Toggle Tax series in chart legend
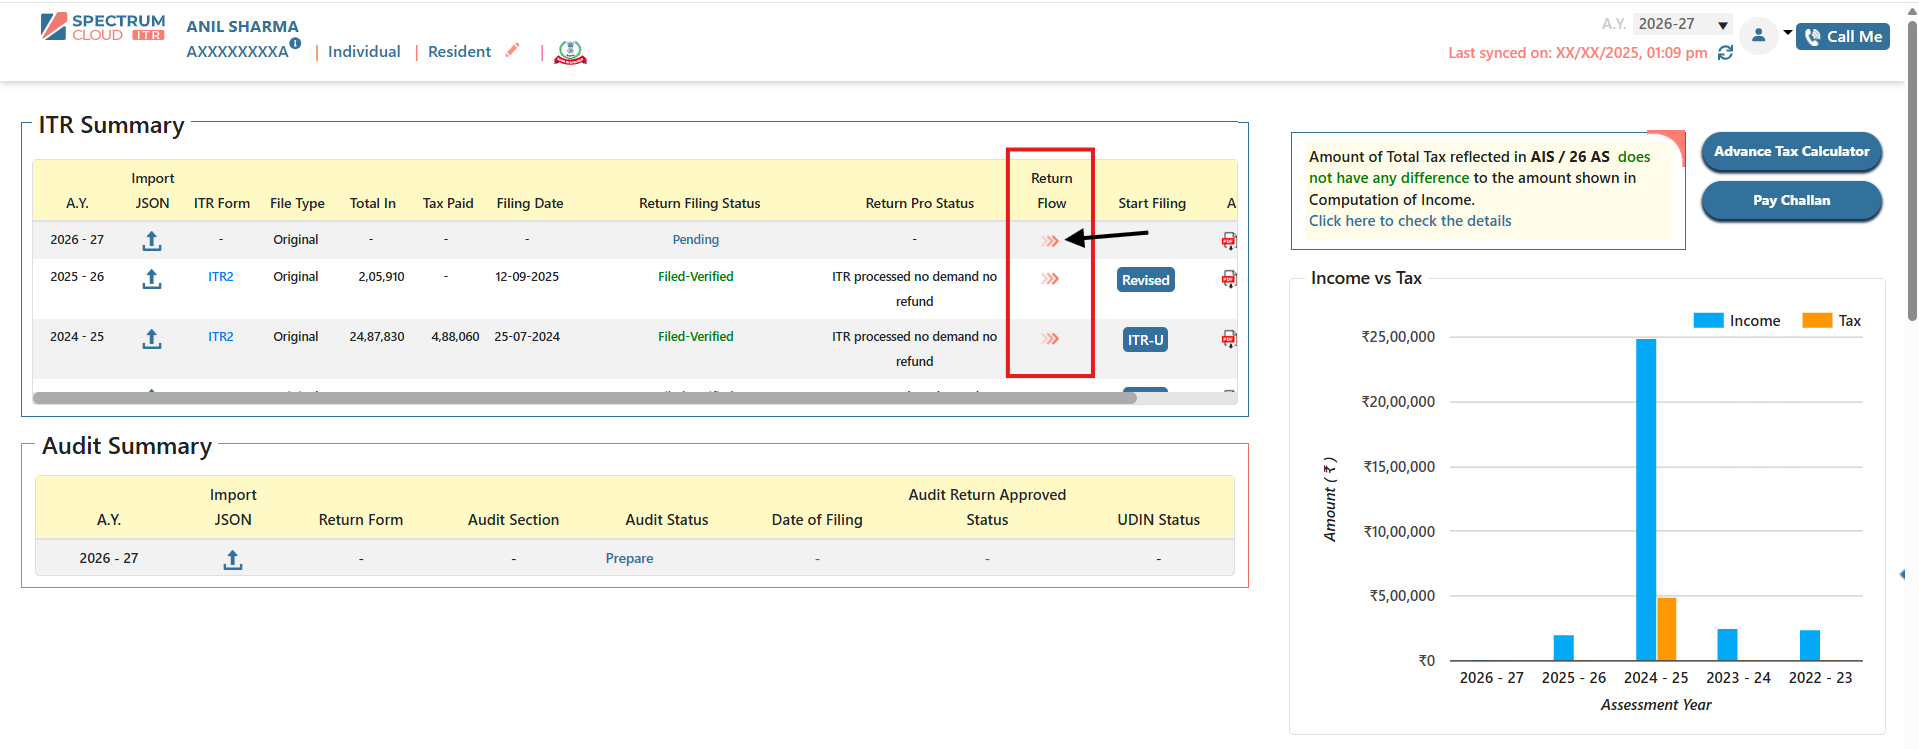The width and height of the screenshot is (1919, 749). click(x=1831, y=321)
